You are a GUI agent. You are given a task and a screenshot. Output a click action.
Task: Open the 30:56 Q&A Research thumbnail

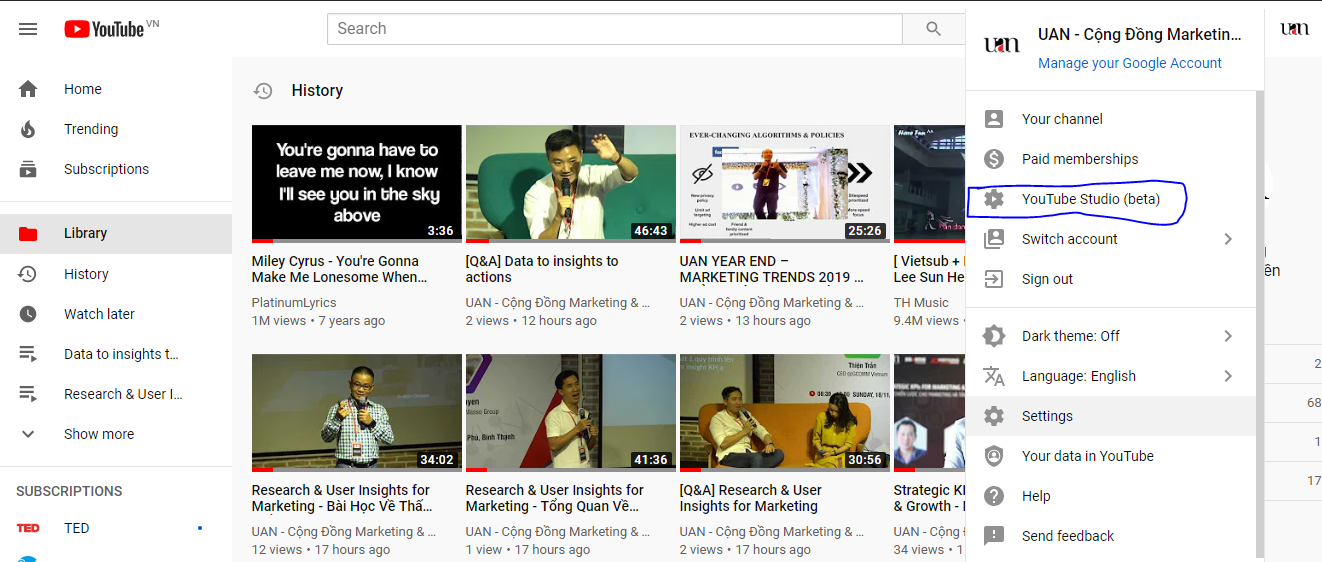point(785,413)
